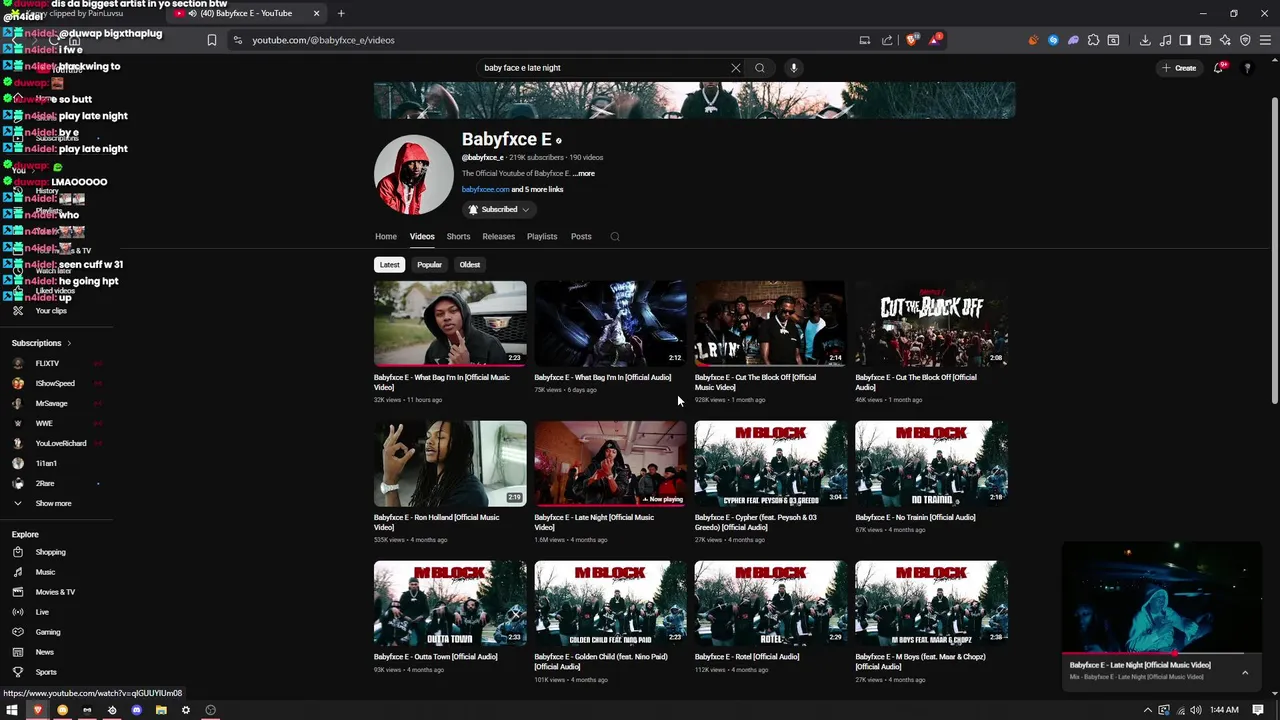Screen dimensions: 1280x720
Task: Open the YouTube account avatar menu
Action: pyautogui.click(x=1247, y=68)
